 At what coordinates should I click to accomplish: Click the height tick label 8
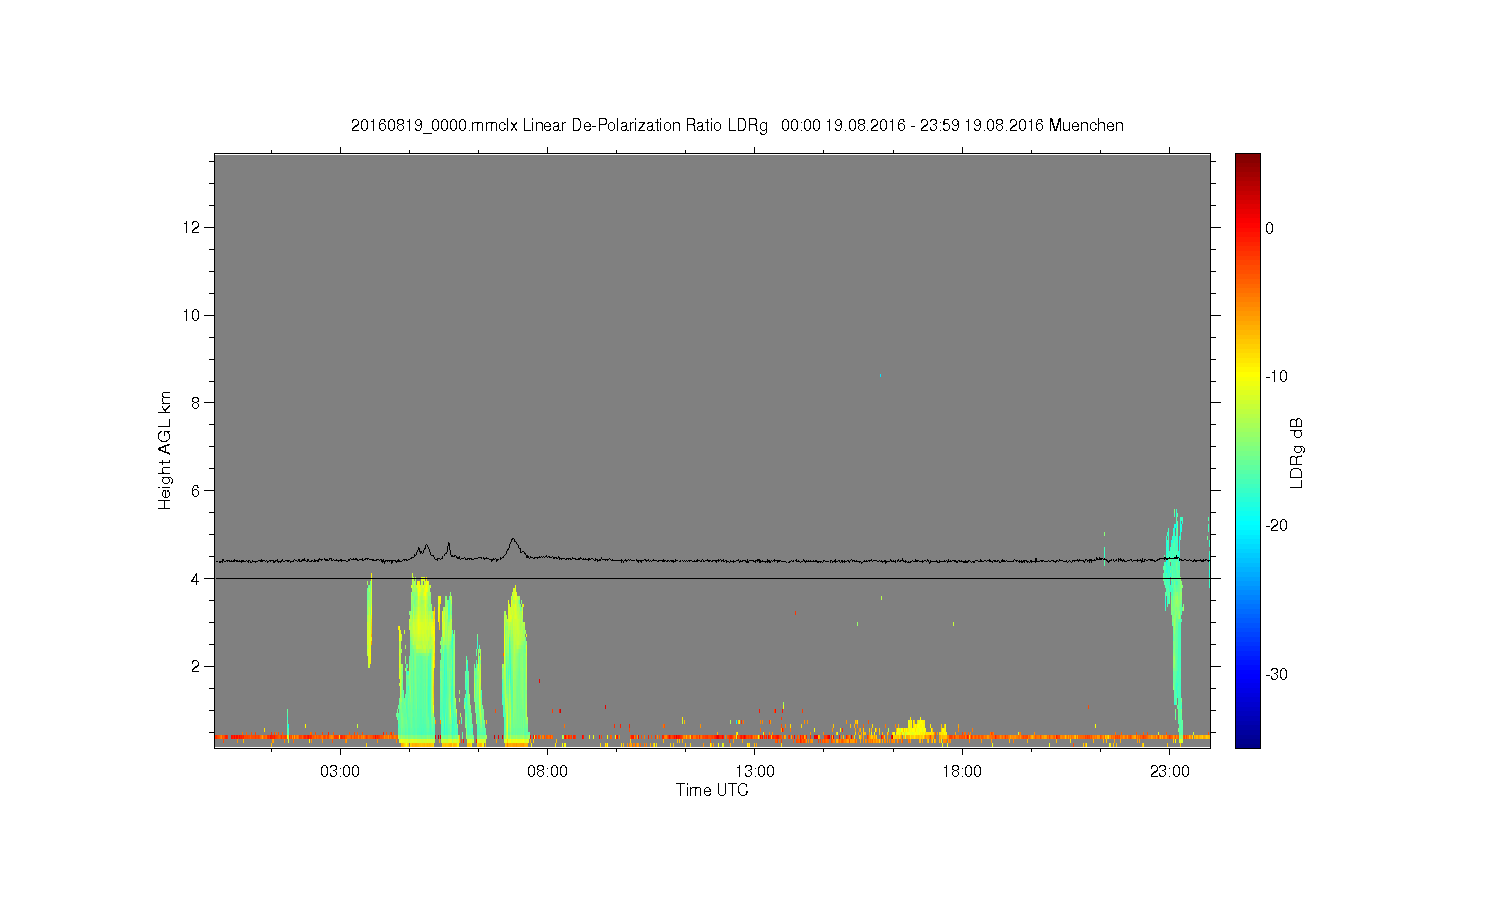(197, 403)
